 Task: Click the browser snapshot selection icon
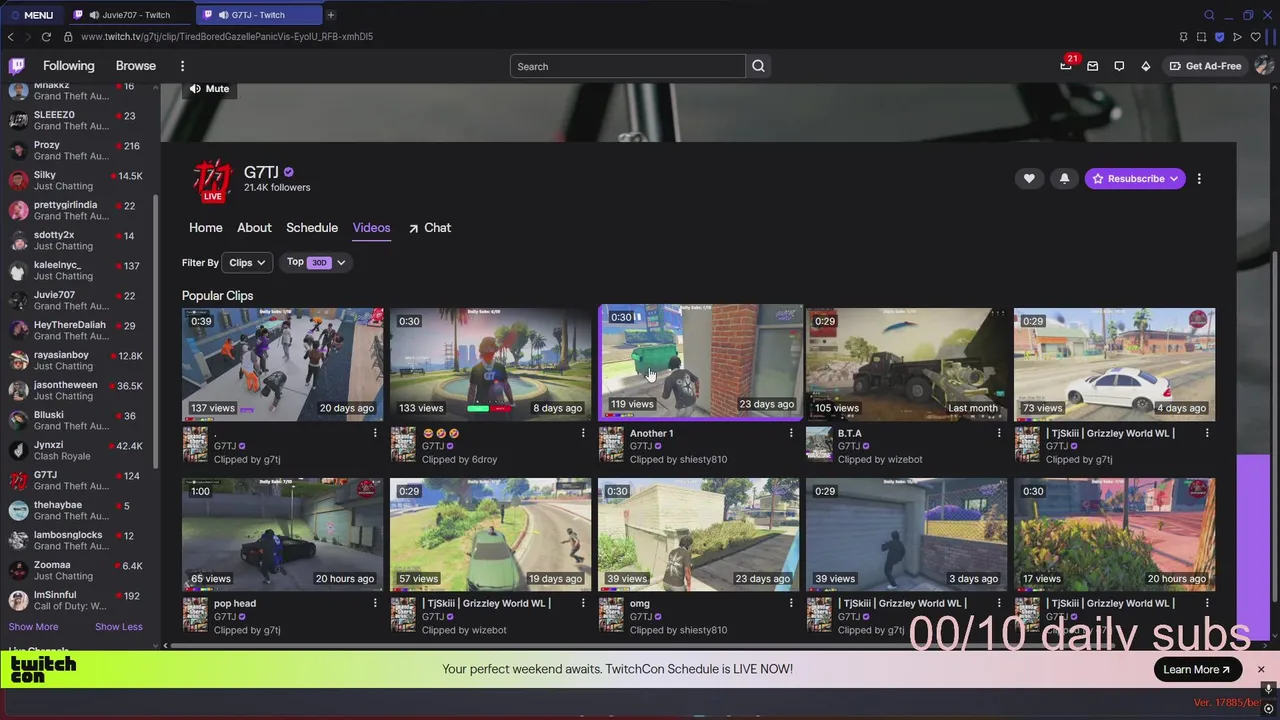click(1201, 37)
